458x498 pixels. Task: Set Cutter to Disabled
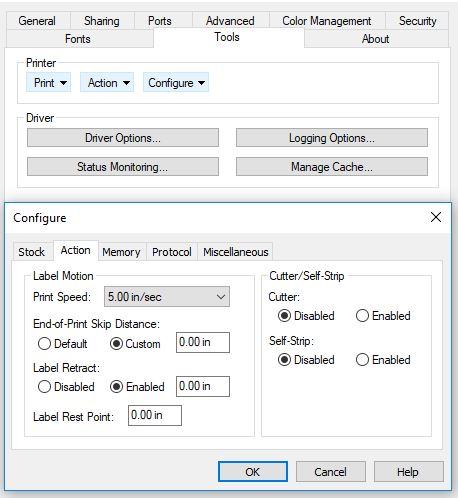306,316
